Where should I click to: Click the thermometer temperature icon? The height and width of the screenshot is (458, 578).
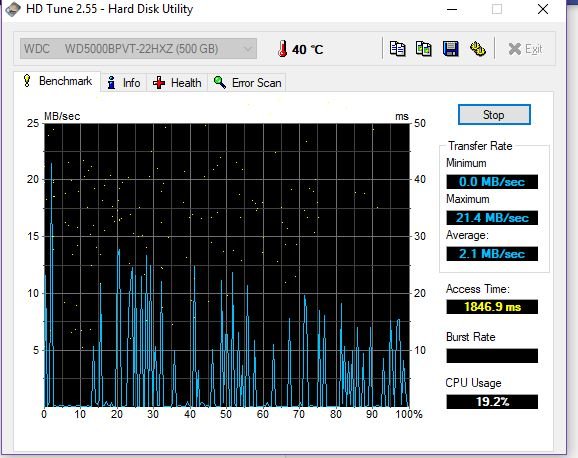282,49
